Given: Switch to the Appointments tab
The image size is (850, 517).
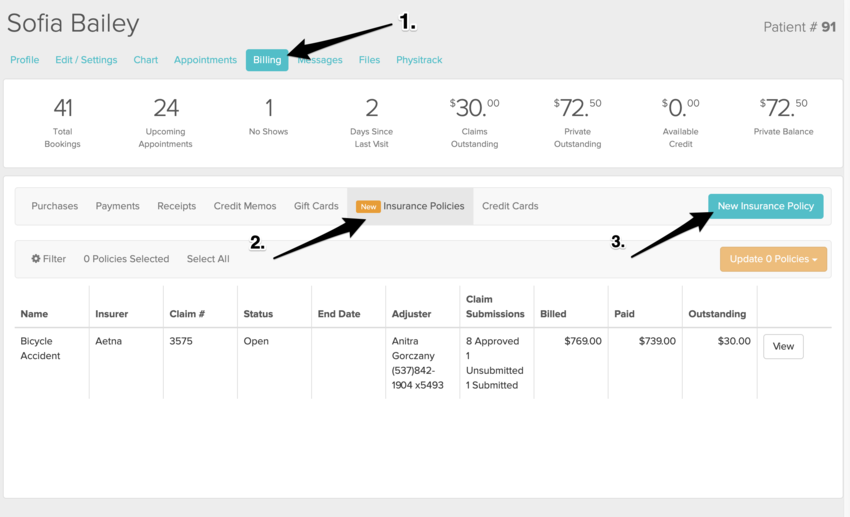Looking at the screenshot, I should (205, 60).
